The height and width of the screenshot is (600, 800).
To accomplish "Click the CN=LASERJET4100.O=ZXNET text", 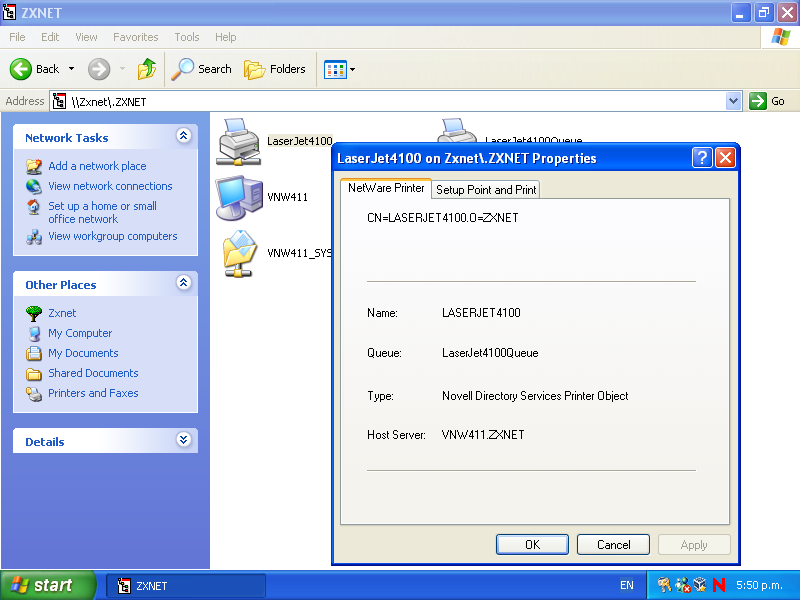I will 442,218.
